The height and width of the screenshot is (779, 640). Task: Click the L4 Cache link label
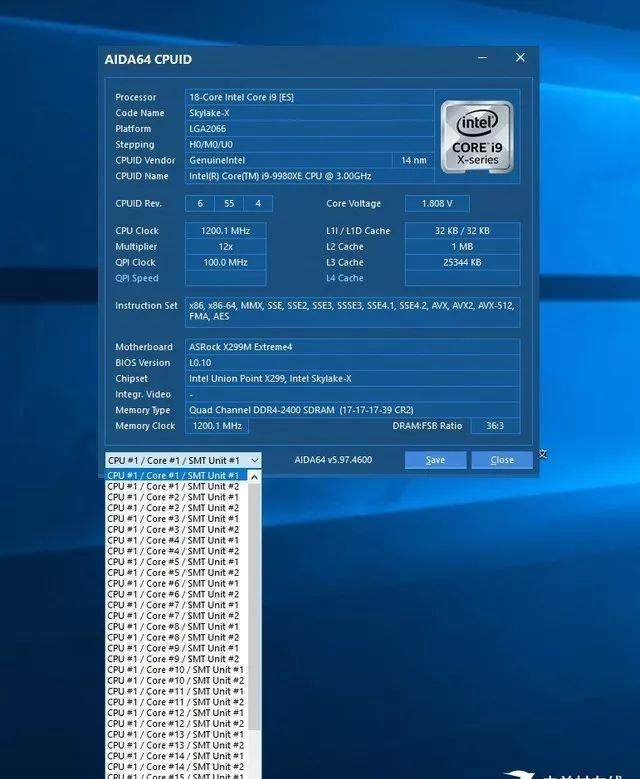point(345,278)
